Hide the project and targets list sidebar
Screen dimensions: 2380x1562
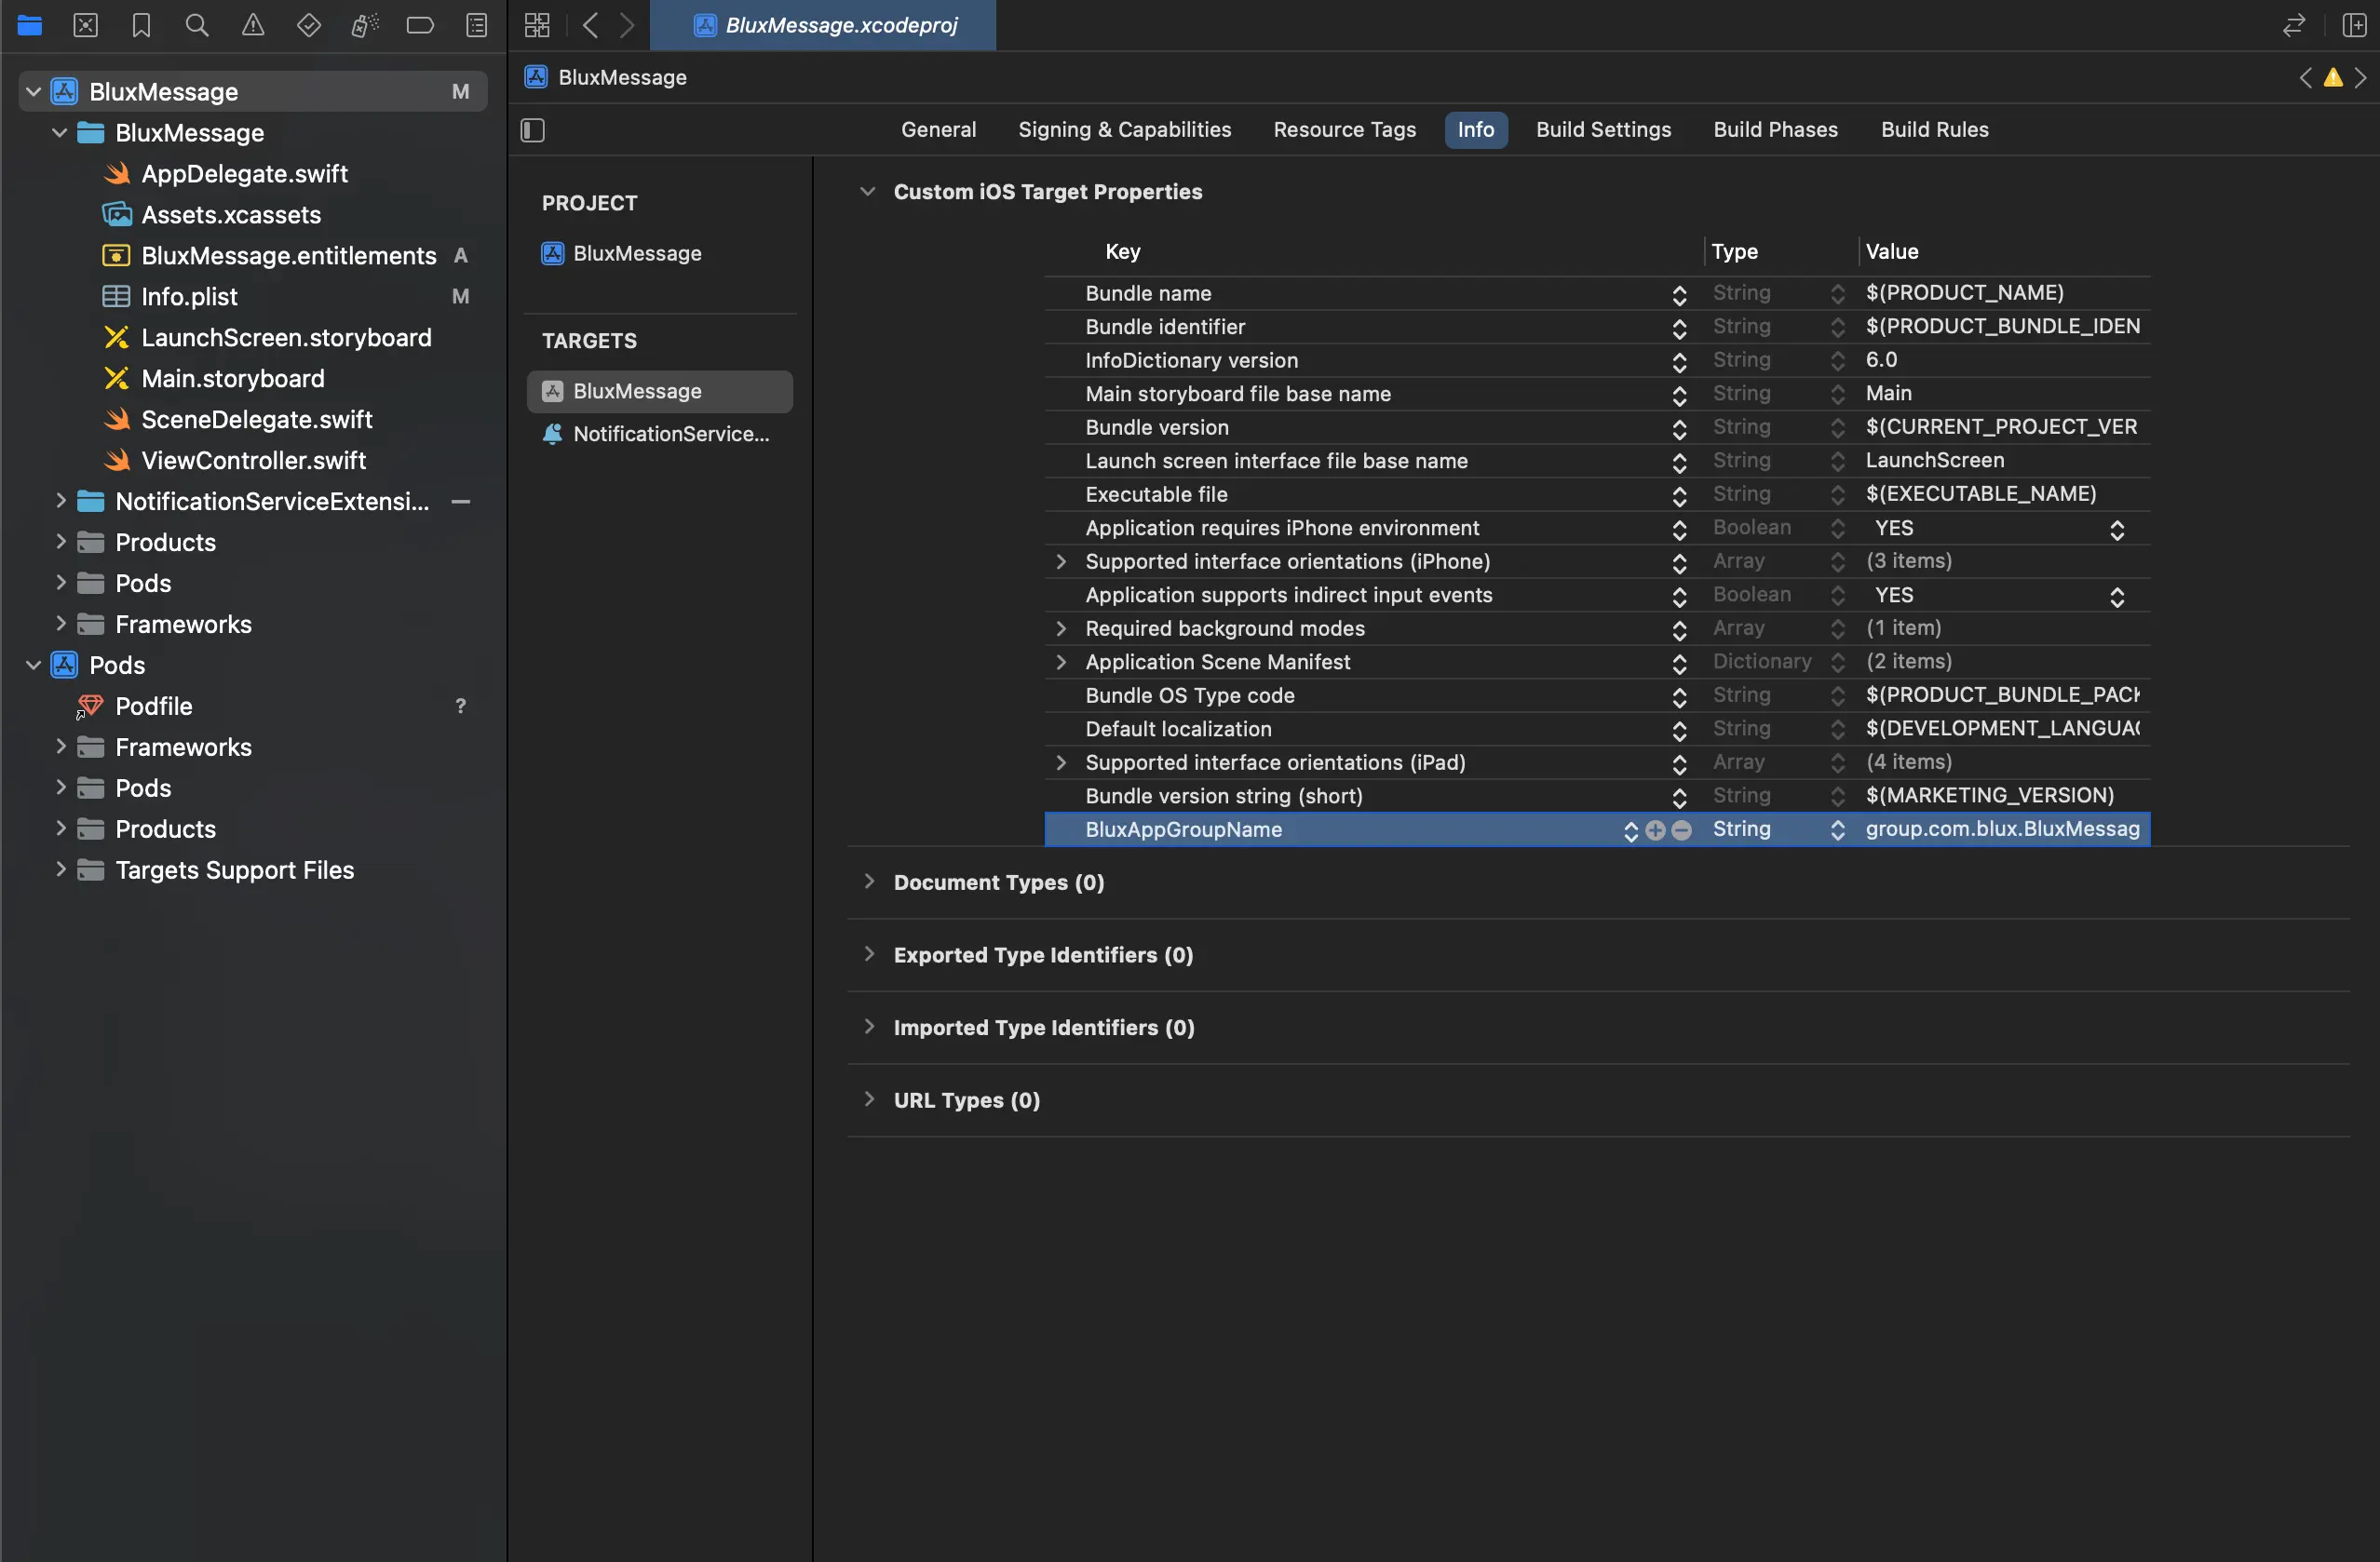pyautogui.click(x=533, y=130)
